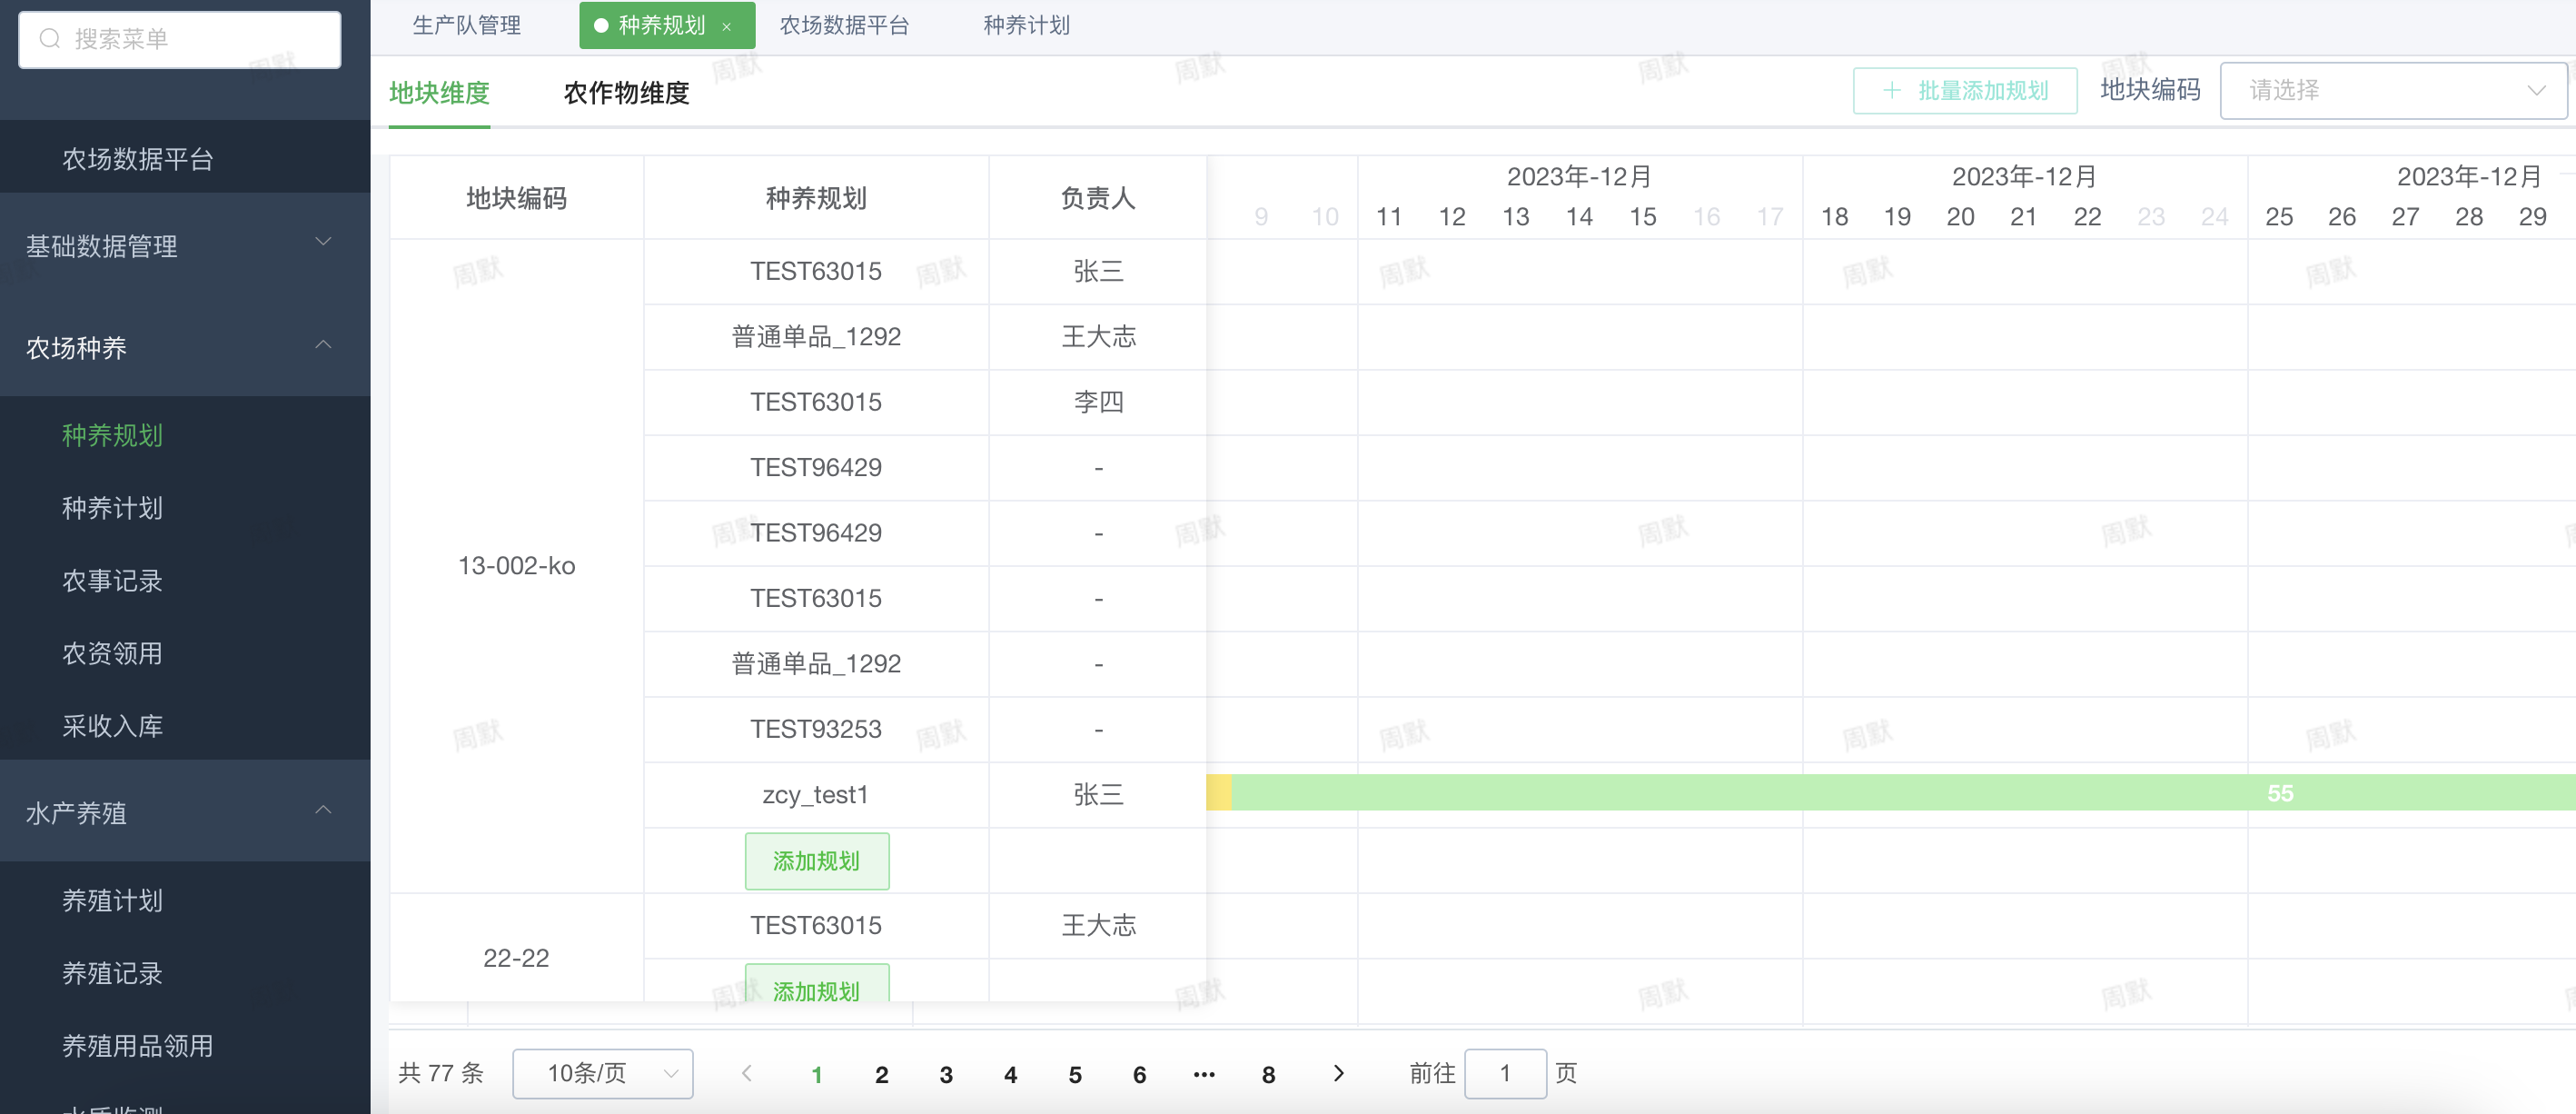Click the search magnifier icon in menu search
The width and height of the screenshot is (2576, 1114).
coord(49,39)
